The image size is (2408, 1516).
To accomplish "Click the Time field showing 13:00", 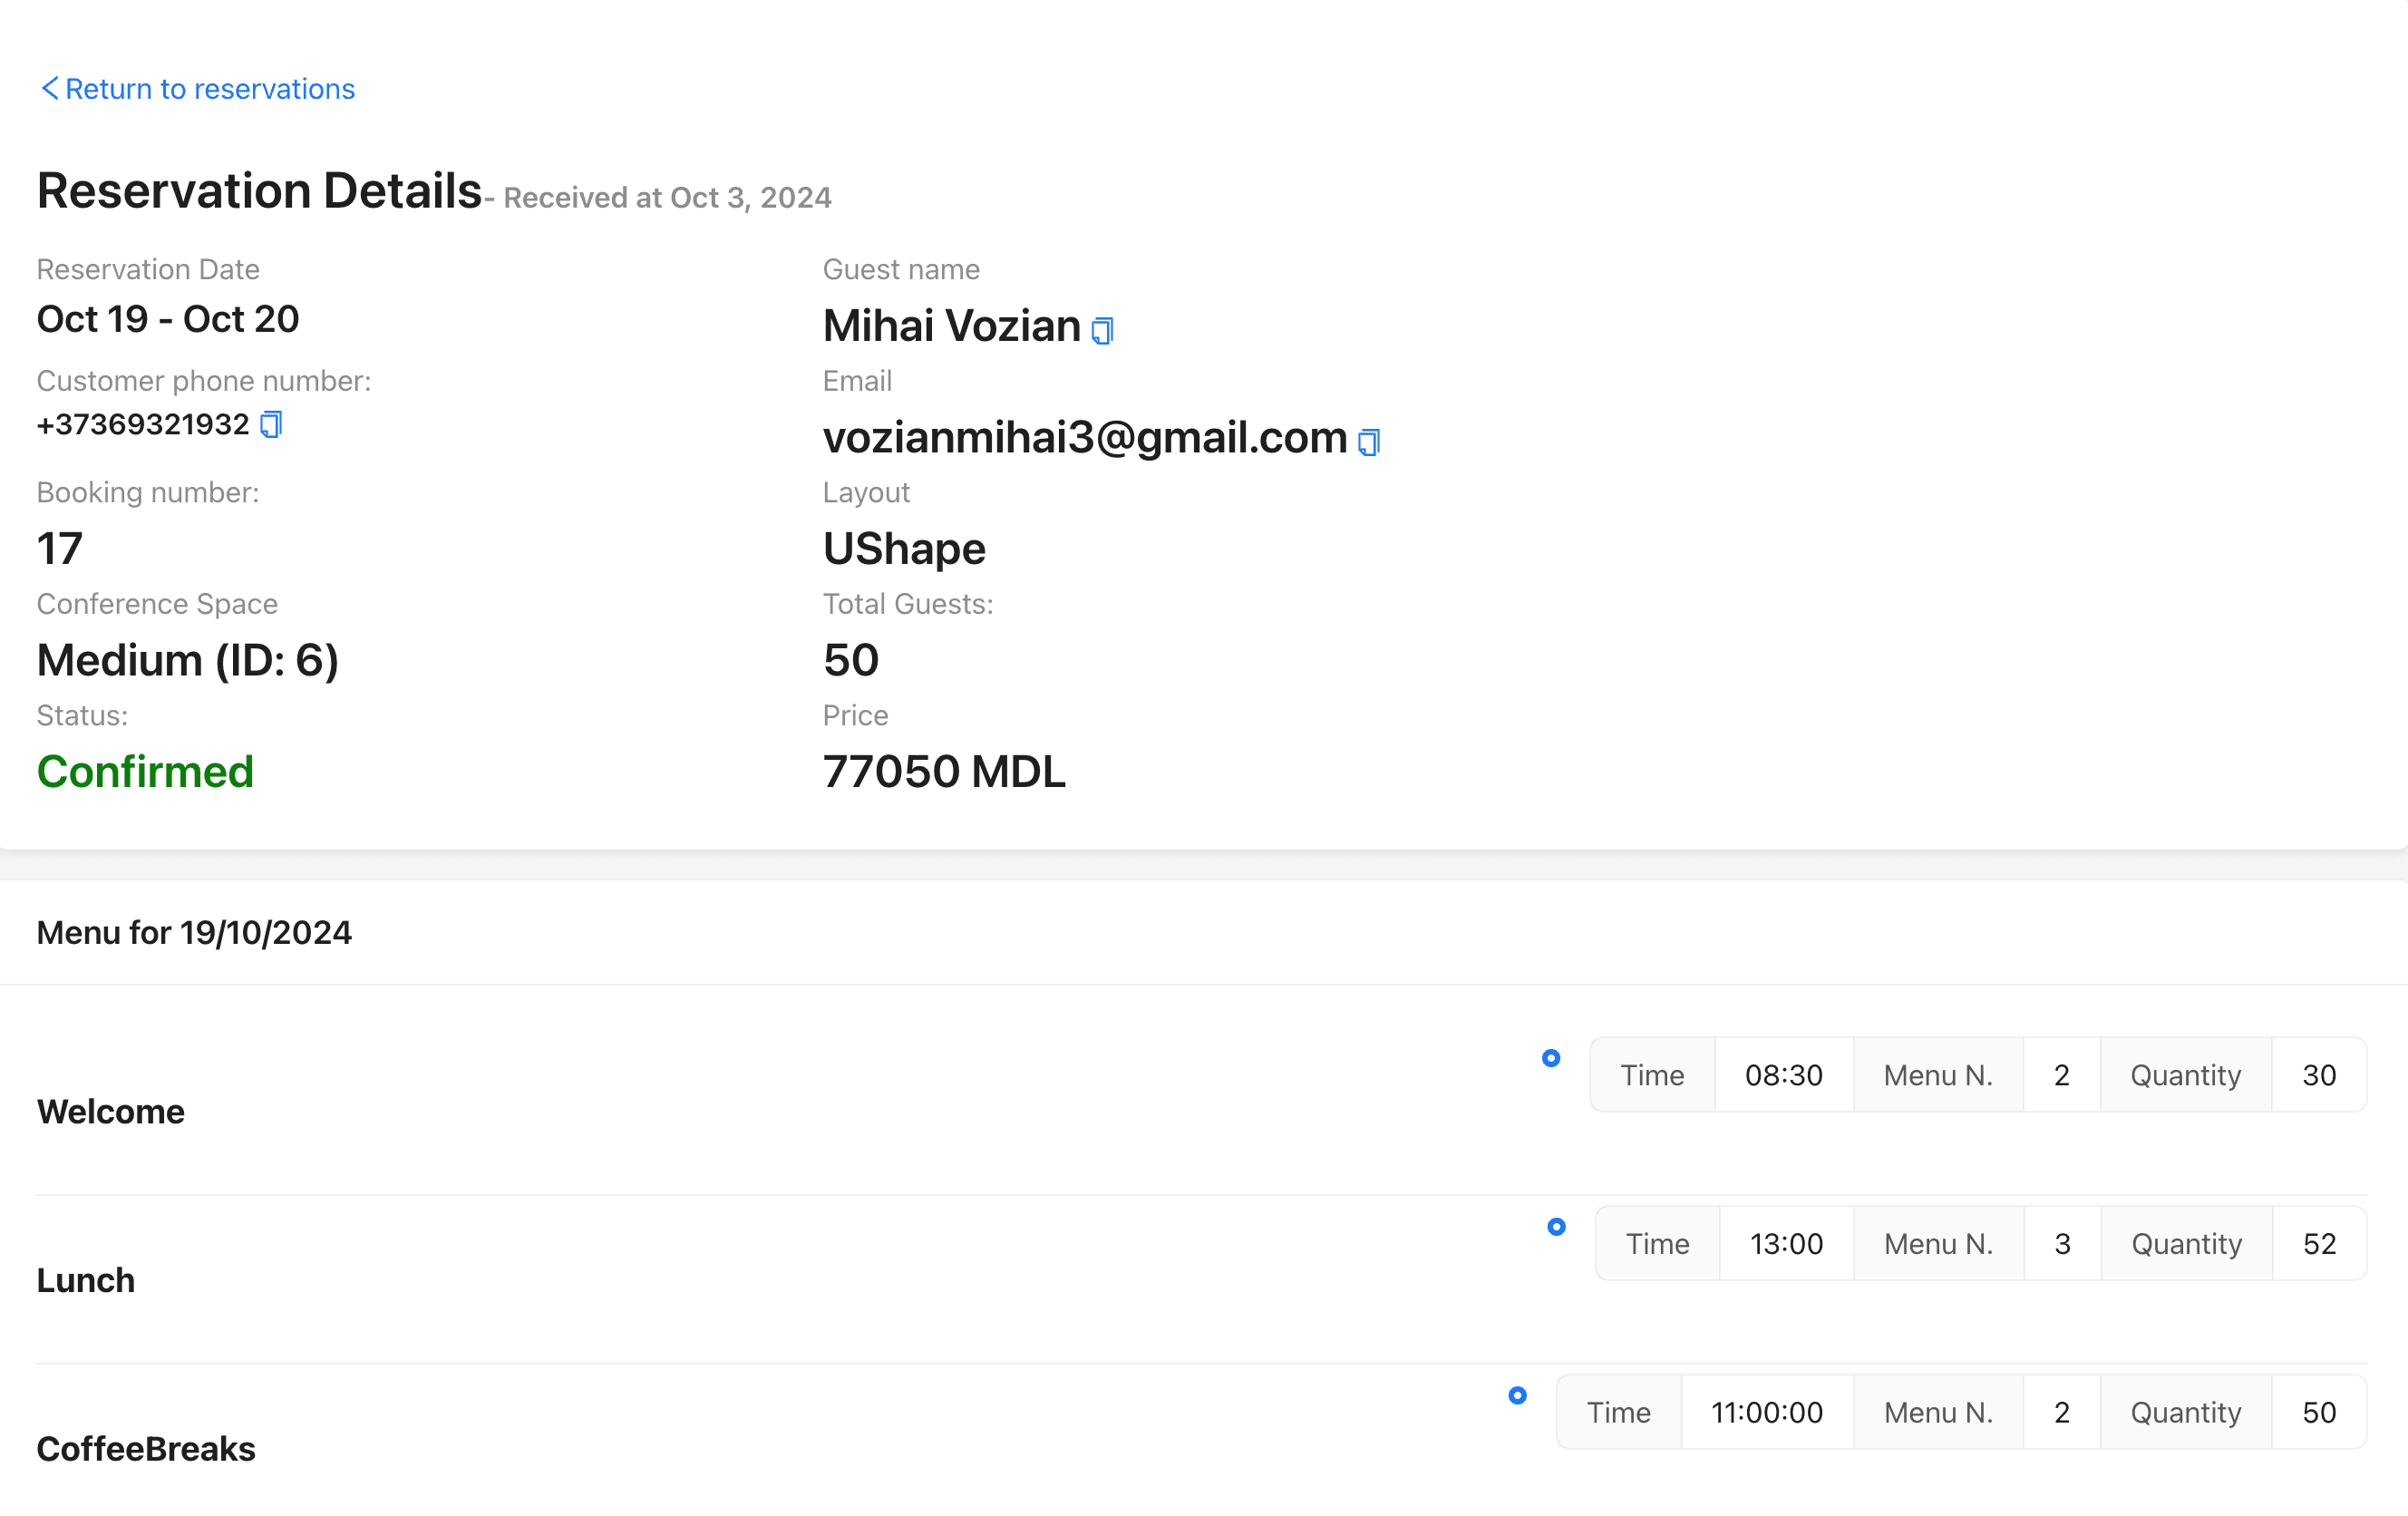I will 1784,1244.
